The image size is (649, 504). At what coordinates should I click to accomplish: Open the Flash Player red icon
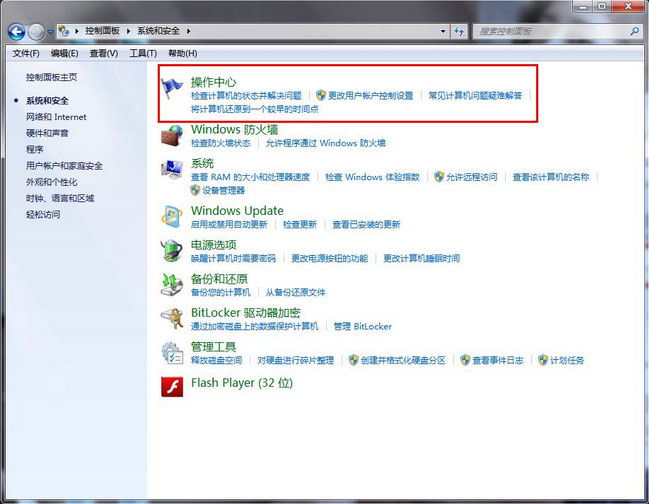[172, 387]
